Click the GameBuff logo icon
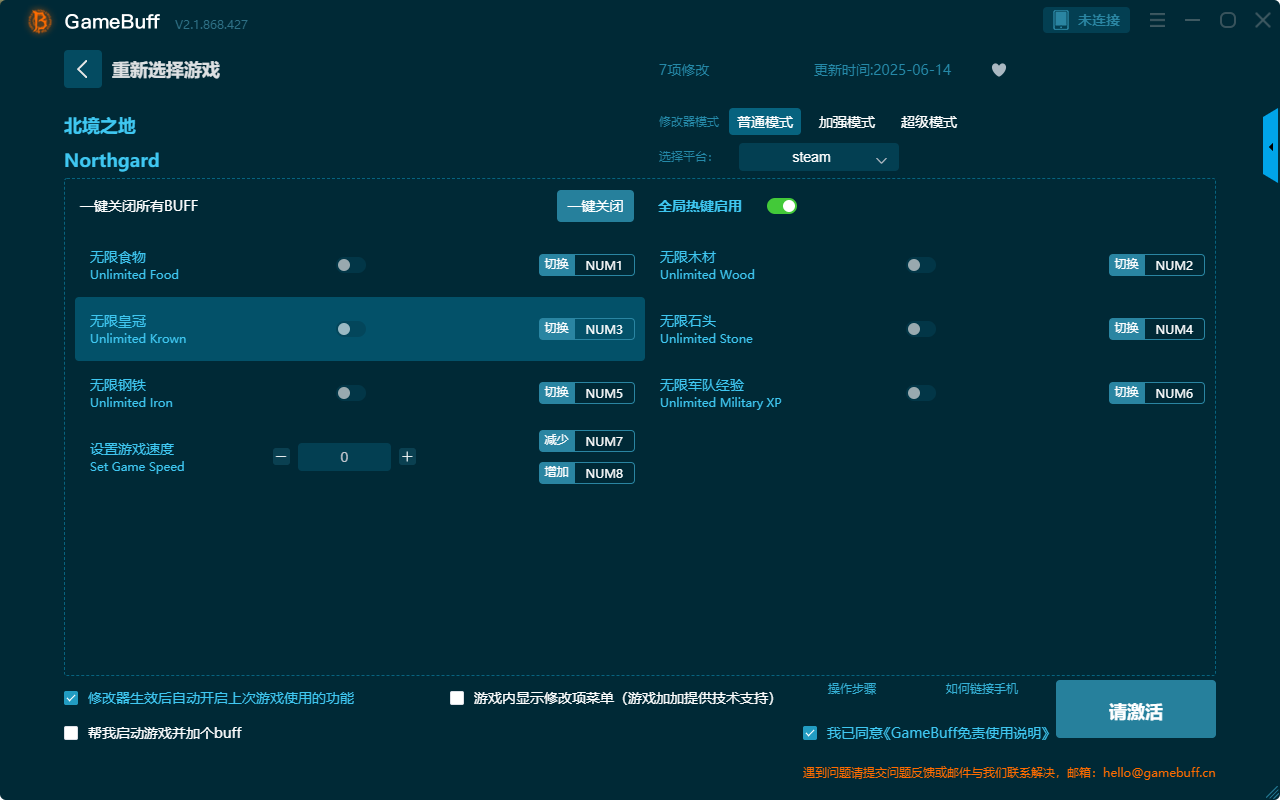The width and height of the screenshot is (1280, 800). pyautogui.click(x=40, y=21)
